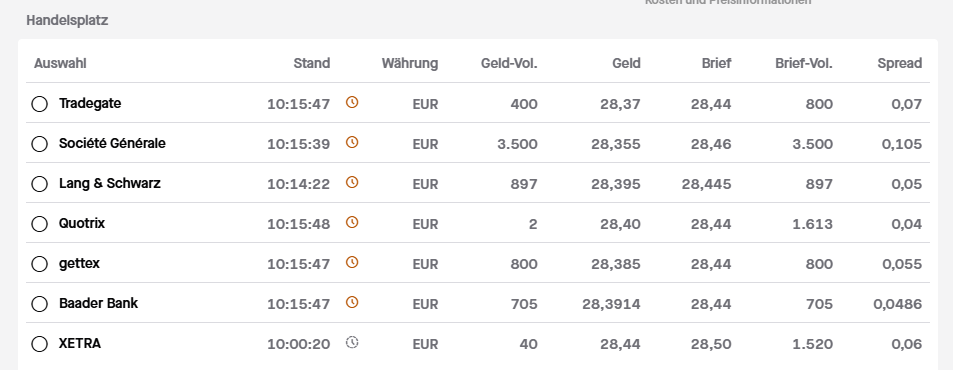Screen dimensions: 953x370
Task: Click timestamp 10:15:48
Action: click(x=299, y=224)
